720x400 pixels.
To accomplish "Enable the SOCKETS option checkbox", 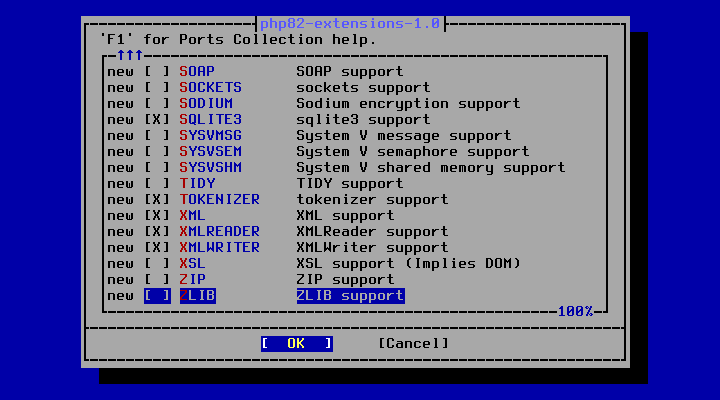I will click(157, 88).
